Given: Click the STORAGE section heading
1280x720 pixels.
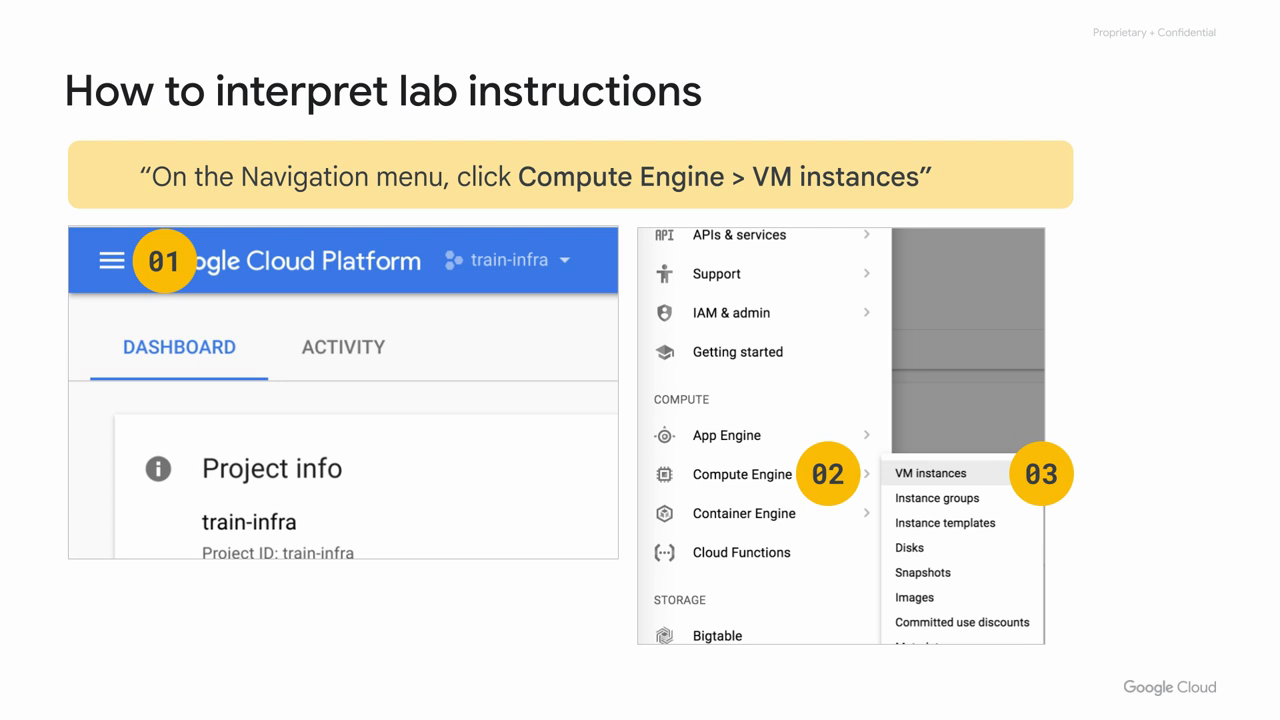Looking at the screenshot, I should tap(679, 600).
